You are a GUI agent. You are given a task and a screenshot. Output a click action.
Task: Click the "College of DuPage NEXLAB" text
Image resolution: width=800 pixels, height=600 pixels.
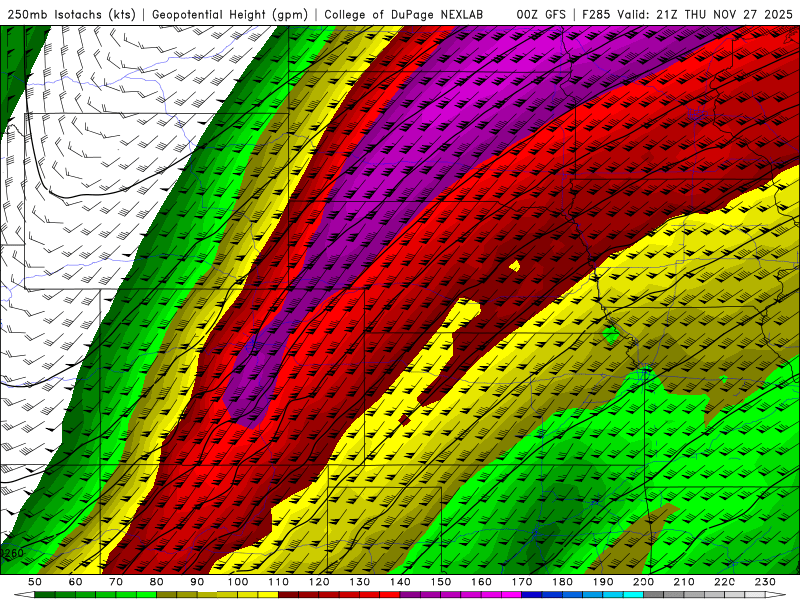tap(404, 15)
